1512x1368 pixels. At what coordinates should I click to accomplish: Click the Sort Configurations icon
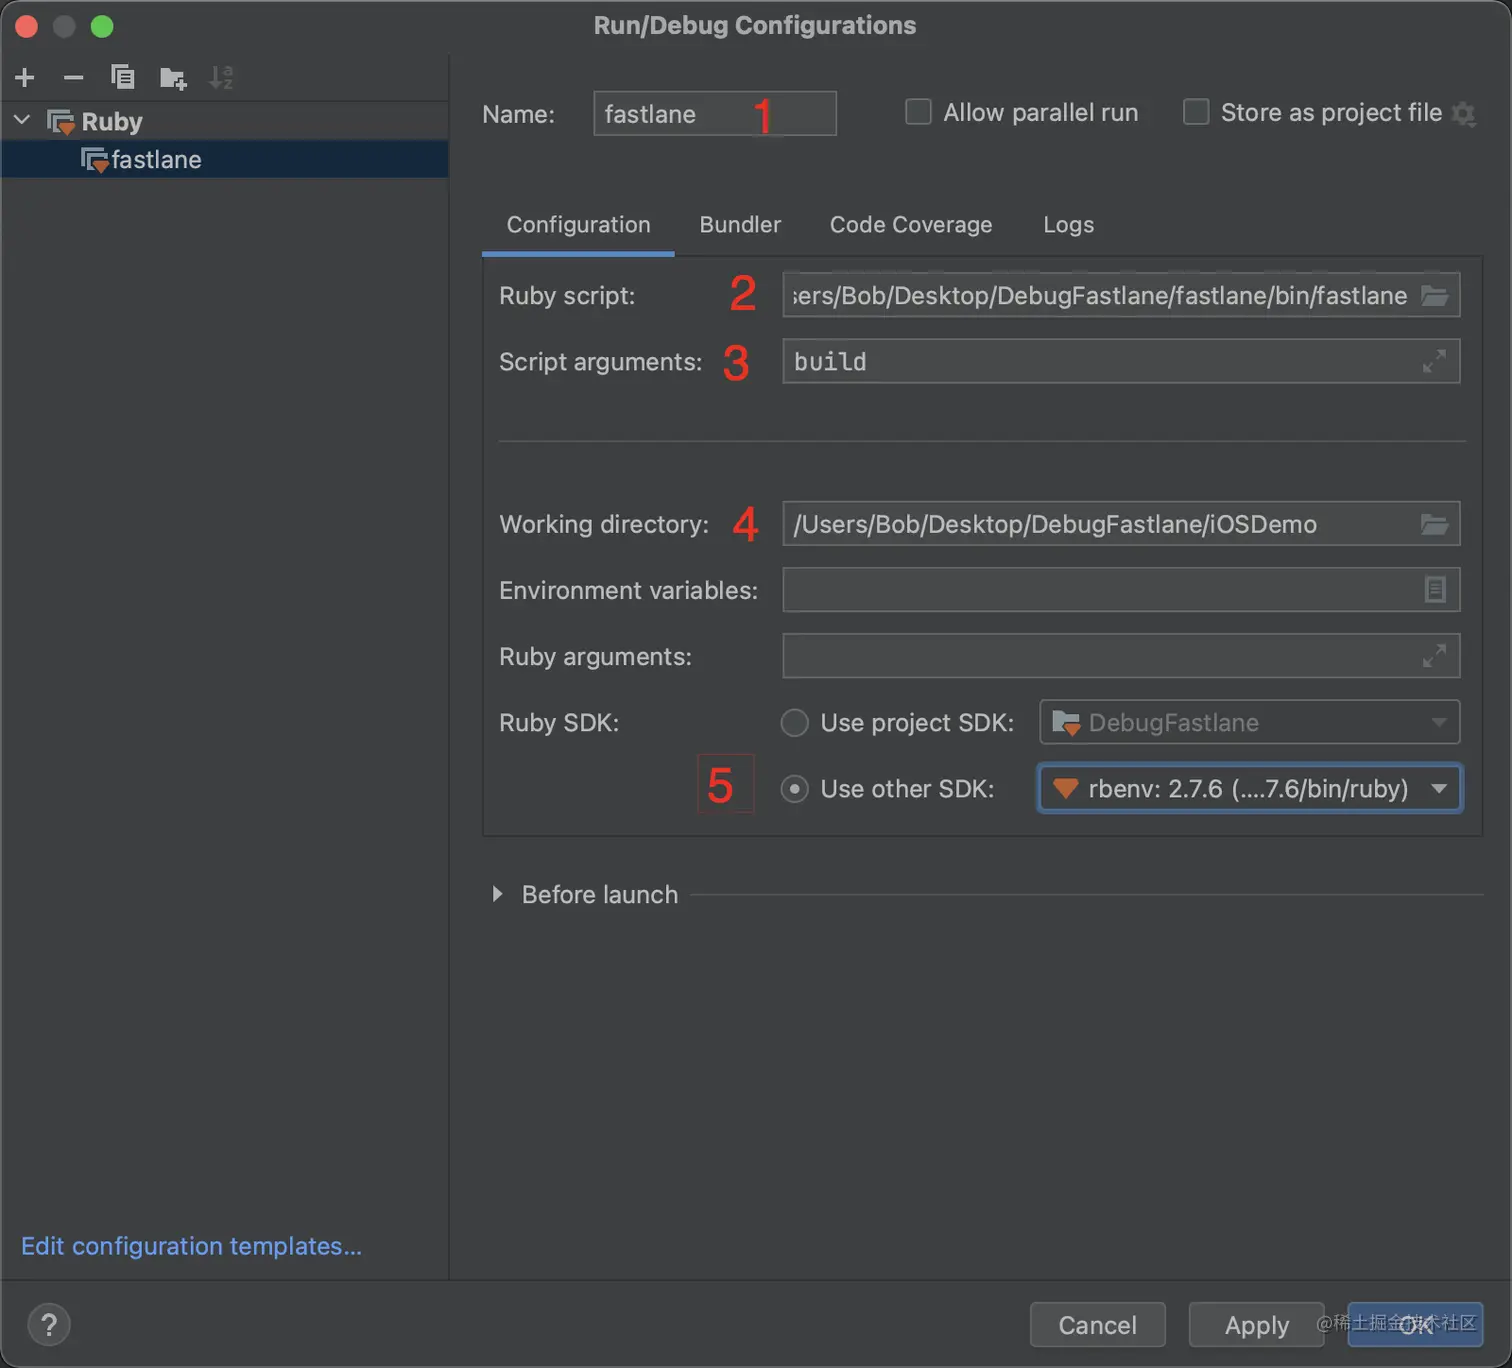point(221,77)
